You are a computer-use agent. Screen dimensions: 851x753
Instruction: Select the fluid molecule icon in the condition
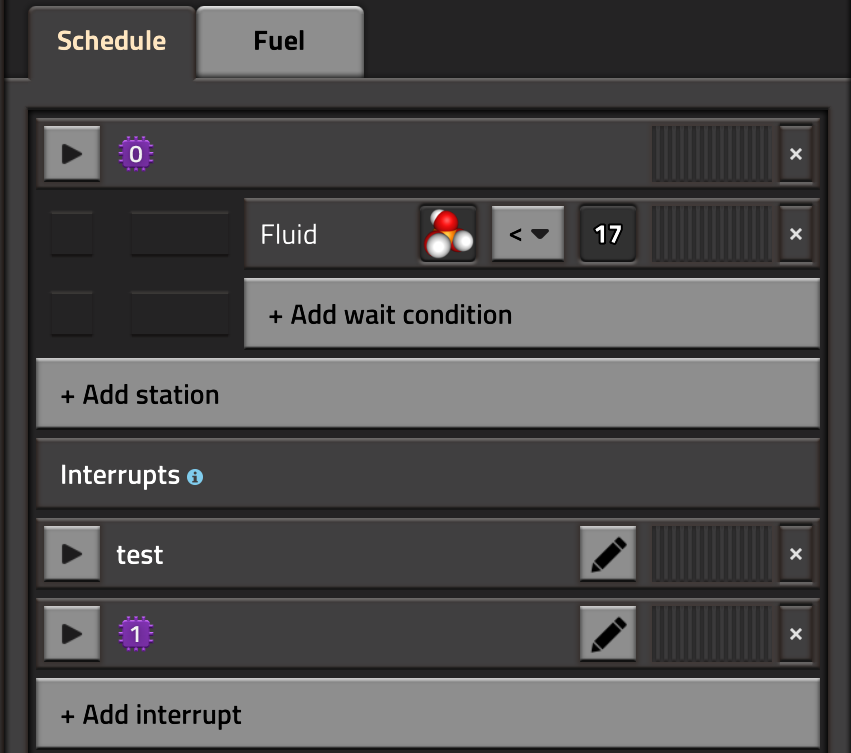[x=448, y=234]
